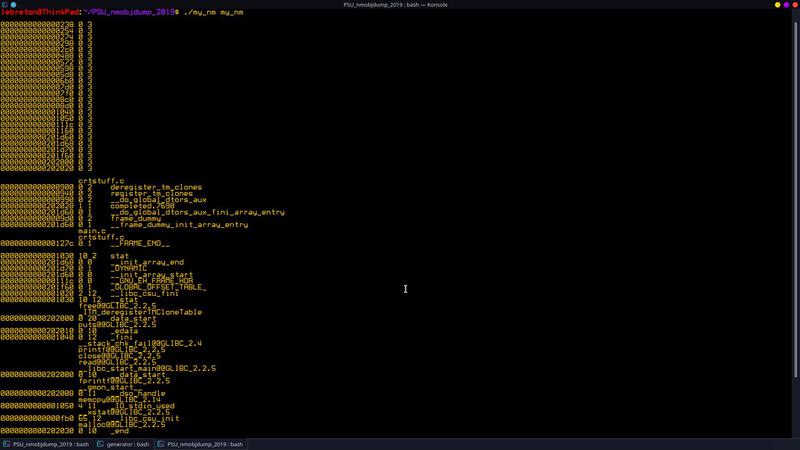Click the _GLOBAL_OFFSET_TABLE_ symbol in the output
Image resolution: width=800 pixels, height=450 pixels.
tap(158, 287)
